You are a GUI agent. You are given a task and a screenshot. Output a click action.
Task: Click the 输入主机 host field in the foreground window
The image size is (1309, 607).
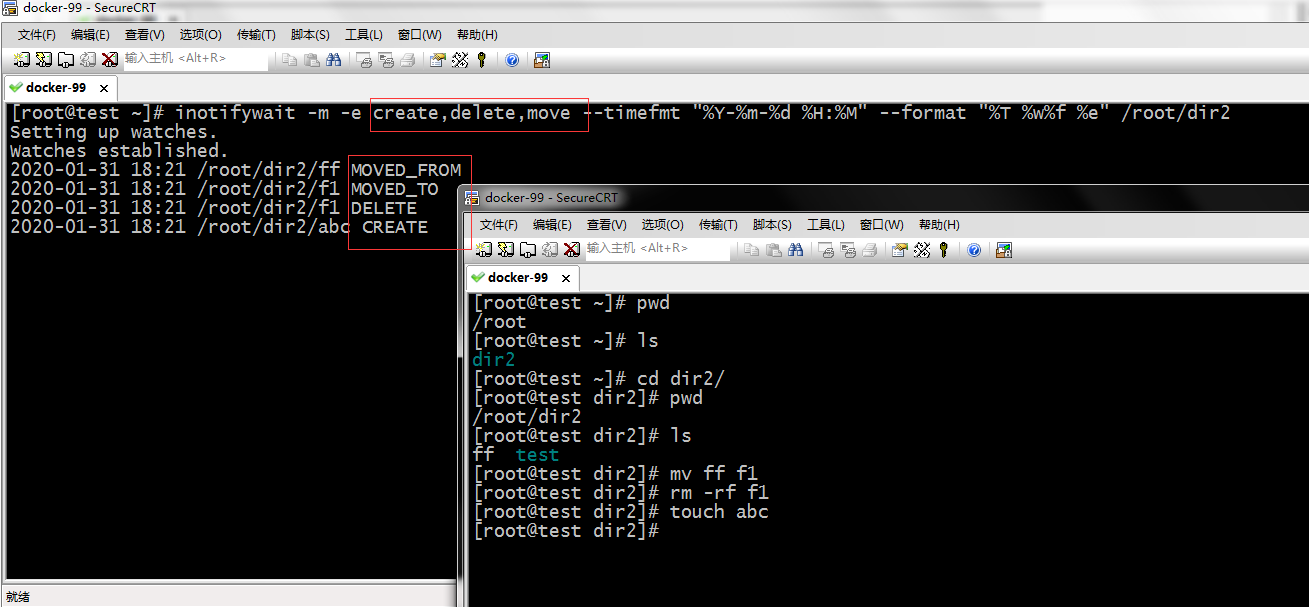[657, 248]
